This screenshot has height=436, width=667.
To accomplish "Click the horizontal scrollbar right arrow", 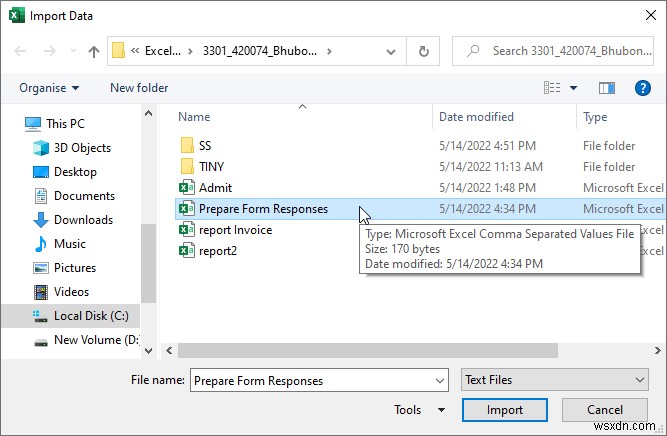I will (x=657, y=351).
